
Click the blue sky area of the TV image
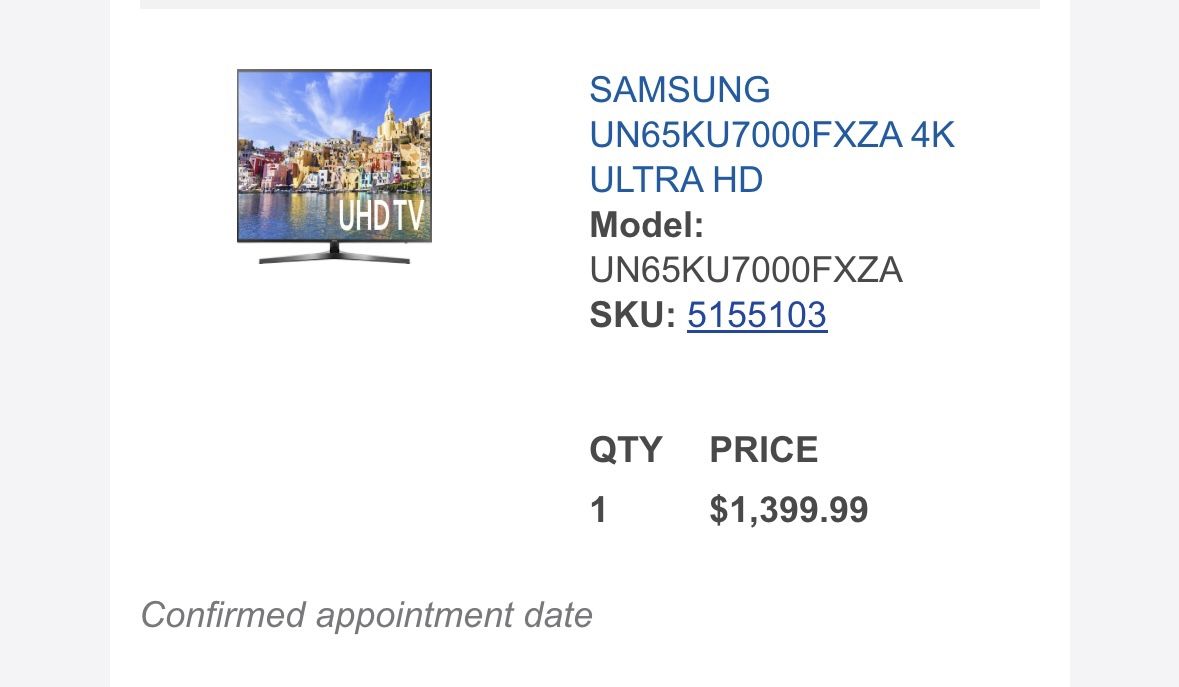pos(300,100)
